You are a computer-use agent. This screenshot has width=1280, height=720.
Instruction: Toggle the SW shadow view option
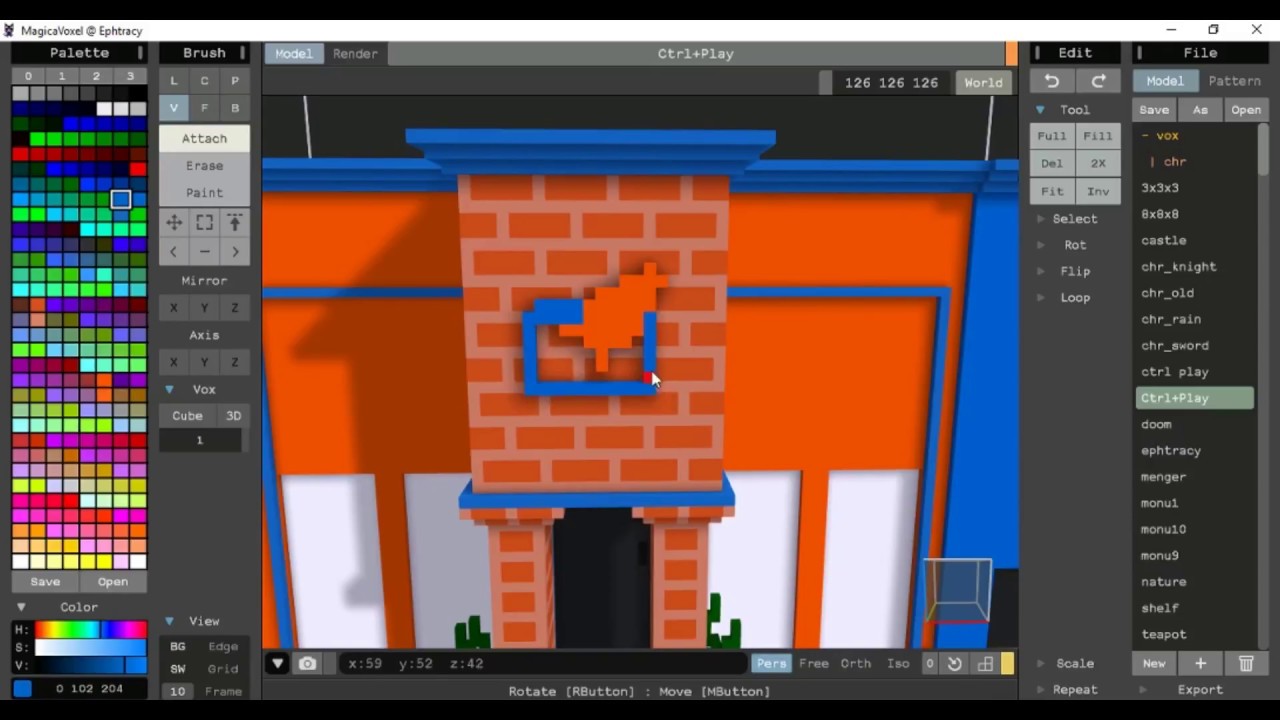178,669
